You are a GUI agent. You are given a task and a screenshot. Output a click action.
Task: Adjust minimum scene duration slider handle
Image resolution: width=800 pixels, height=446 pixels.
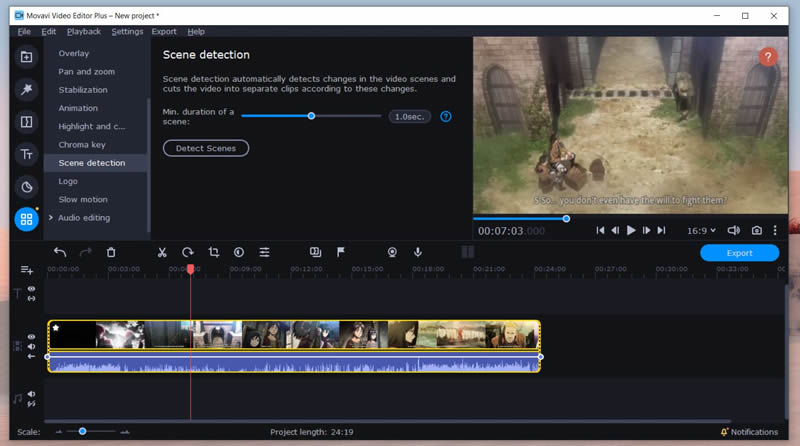(311, 116)
